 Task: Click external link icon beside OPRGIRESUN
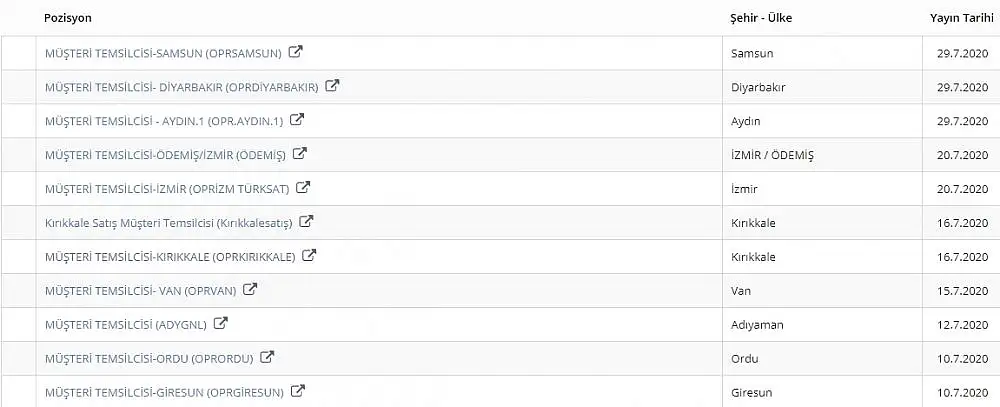coord(298,391)
